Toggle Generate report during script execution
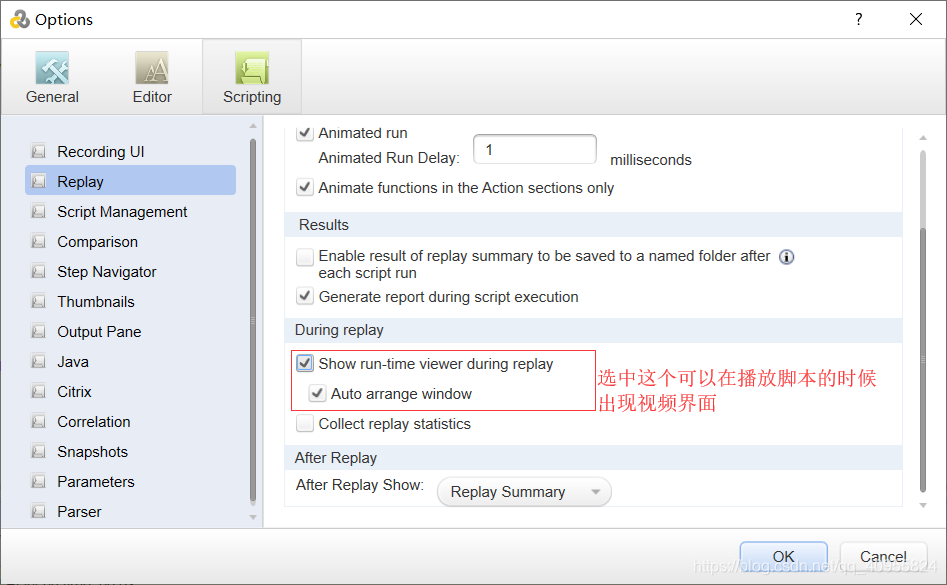Image resolution: width=947 pixels, height=585 pixels. pos(305,296)
